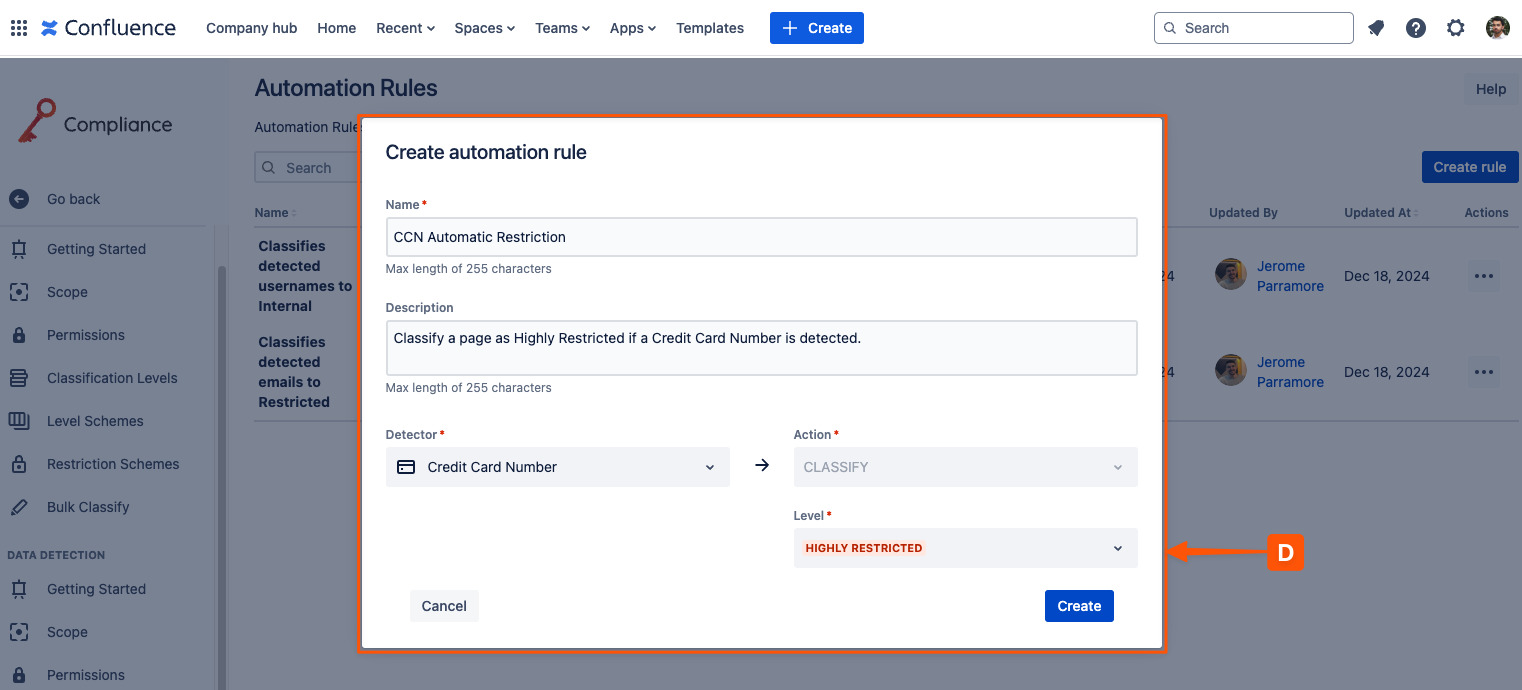Image resolution: width=1522 pixels, height=690 pixels.
Task: Click the user profile avatar
Action: [x=1497, y=28]
